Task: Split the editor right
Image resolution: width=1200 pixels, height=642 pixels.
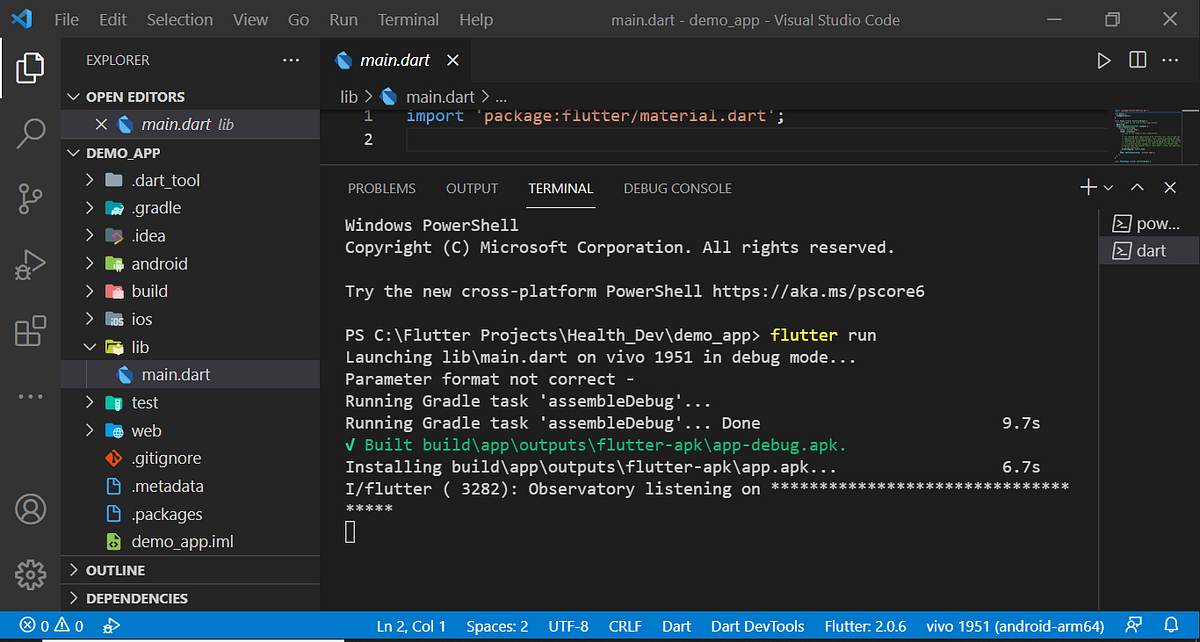Action: pyautogui.click(x=1138, y=61)
